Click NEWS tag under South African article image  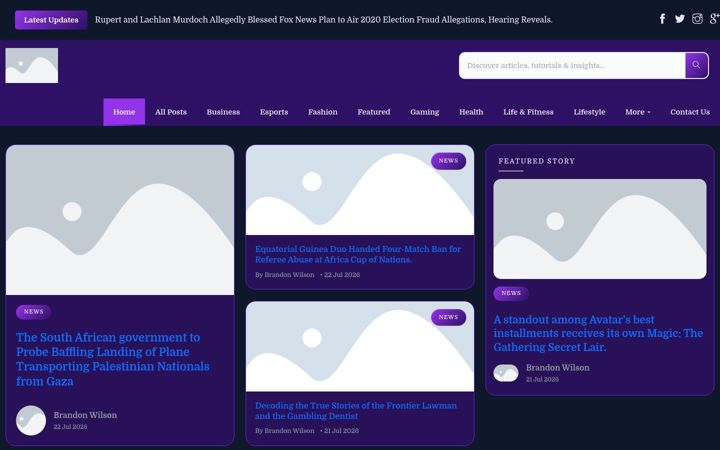click(x=34, y=311)
